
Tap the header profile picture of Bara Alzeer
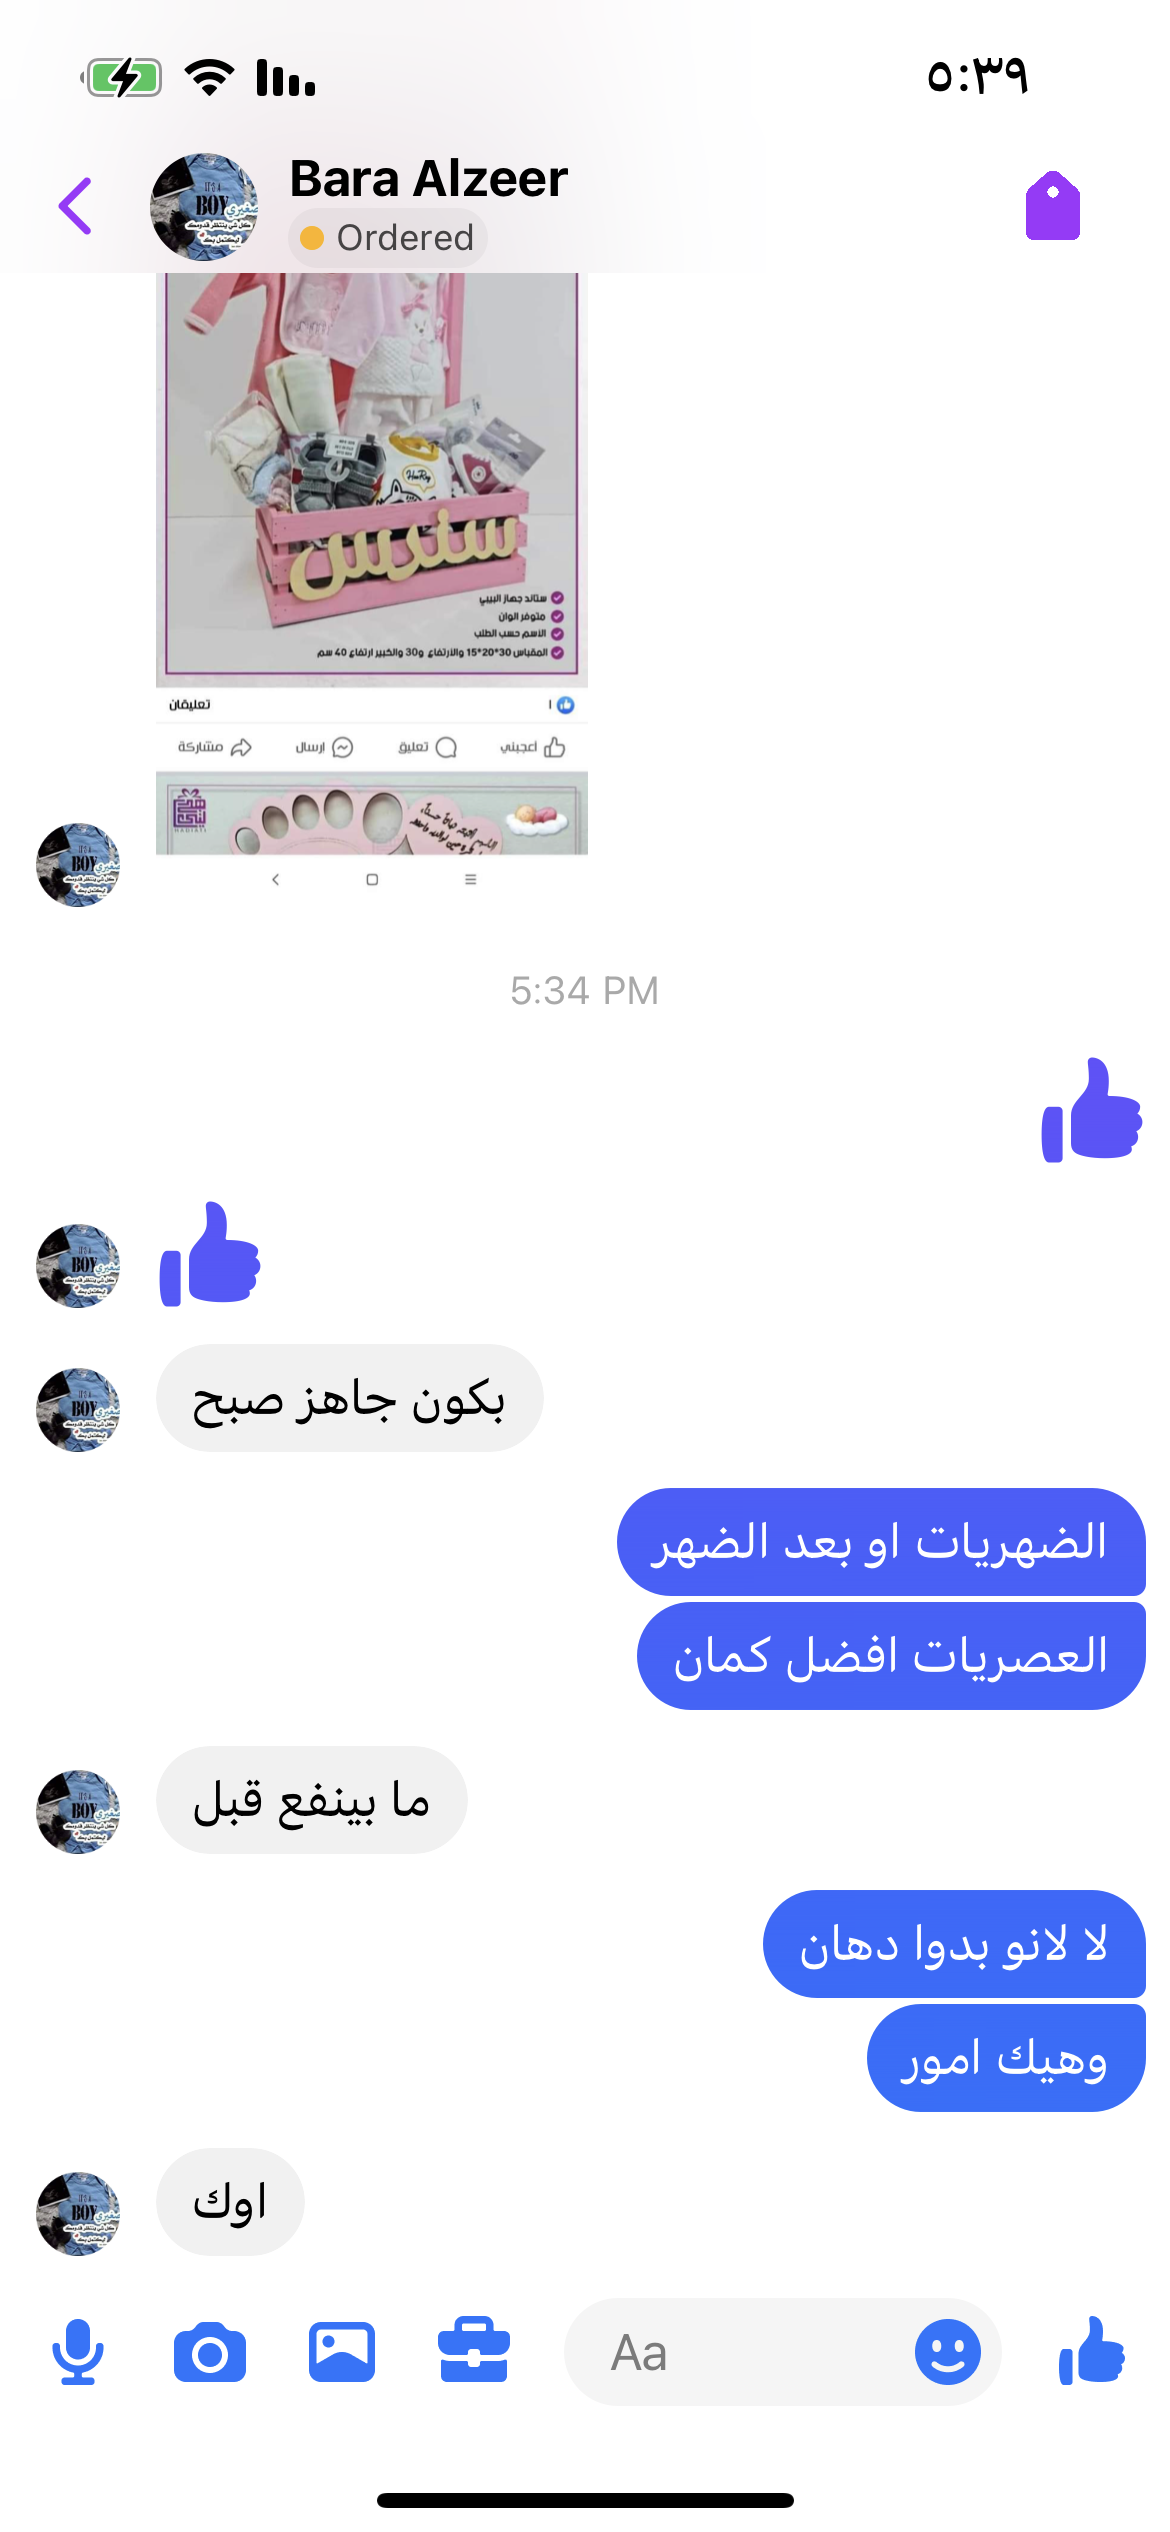click(204, 206)
